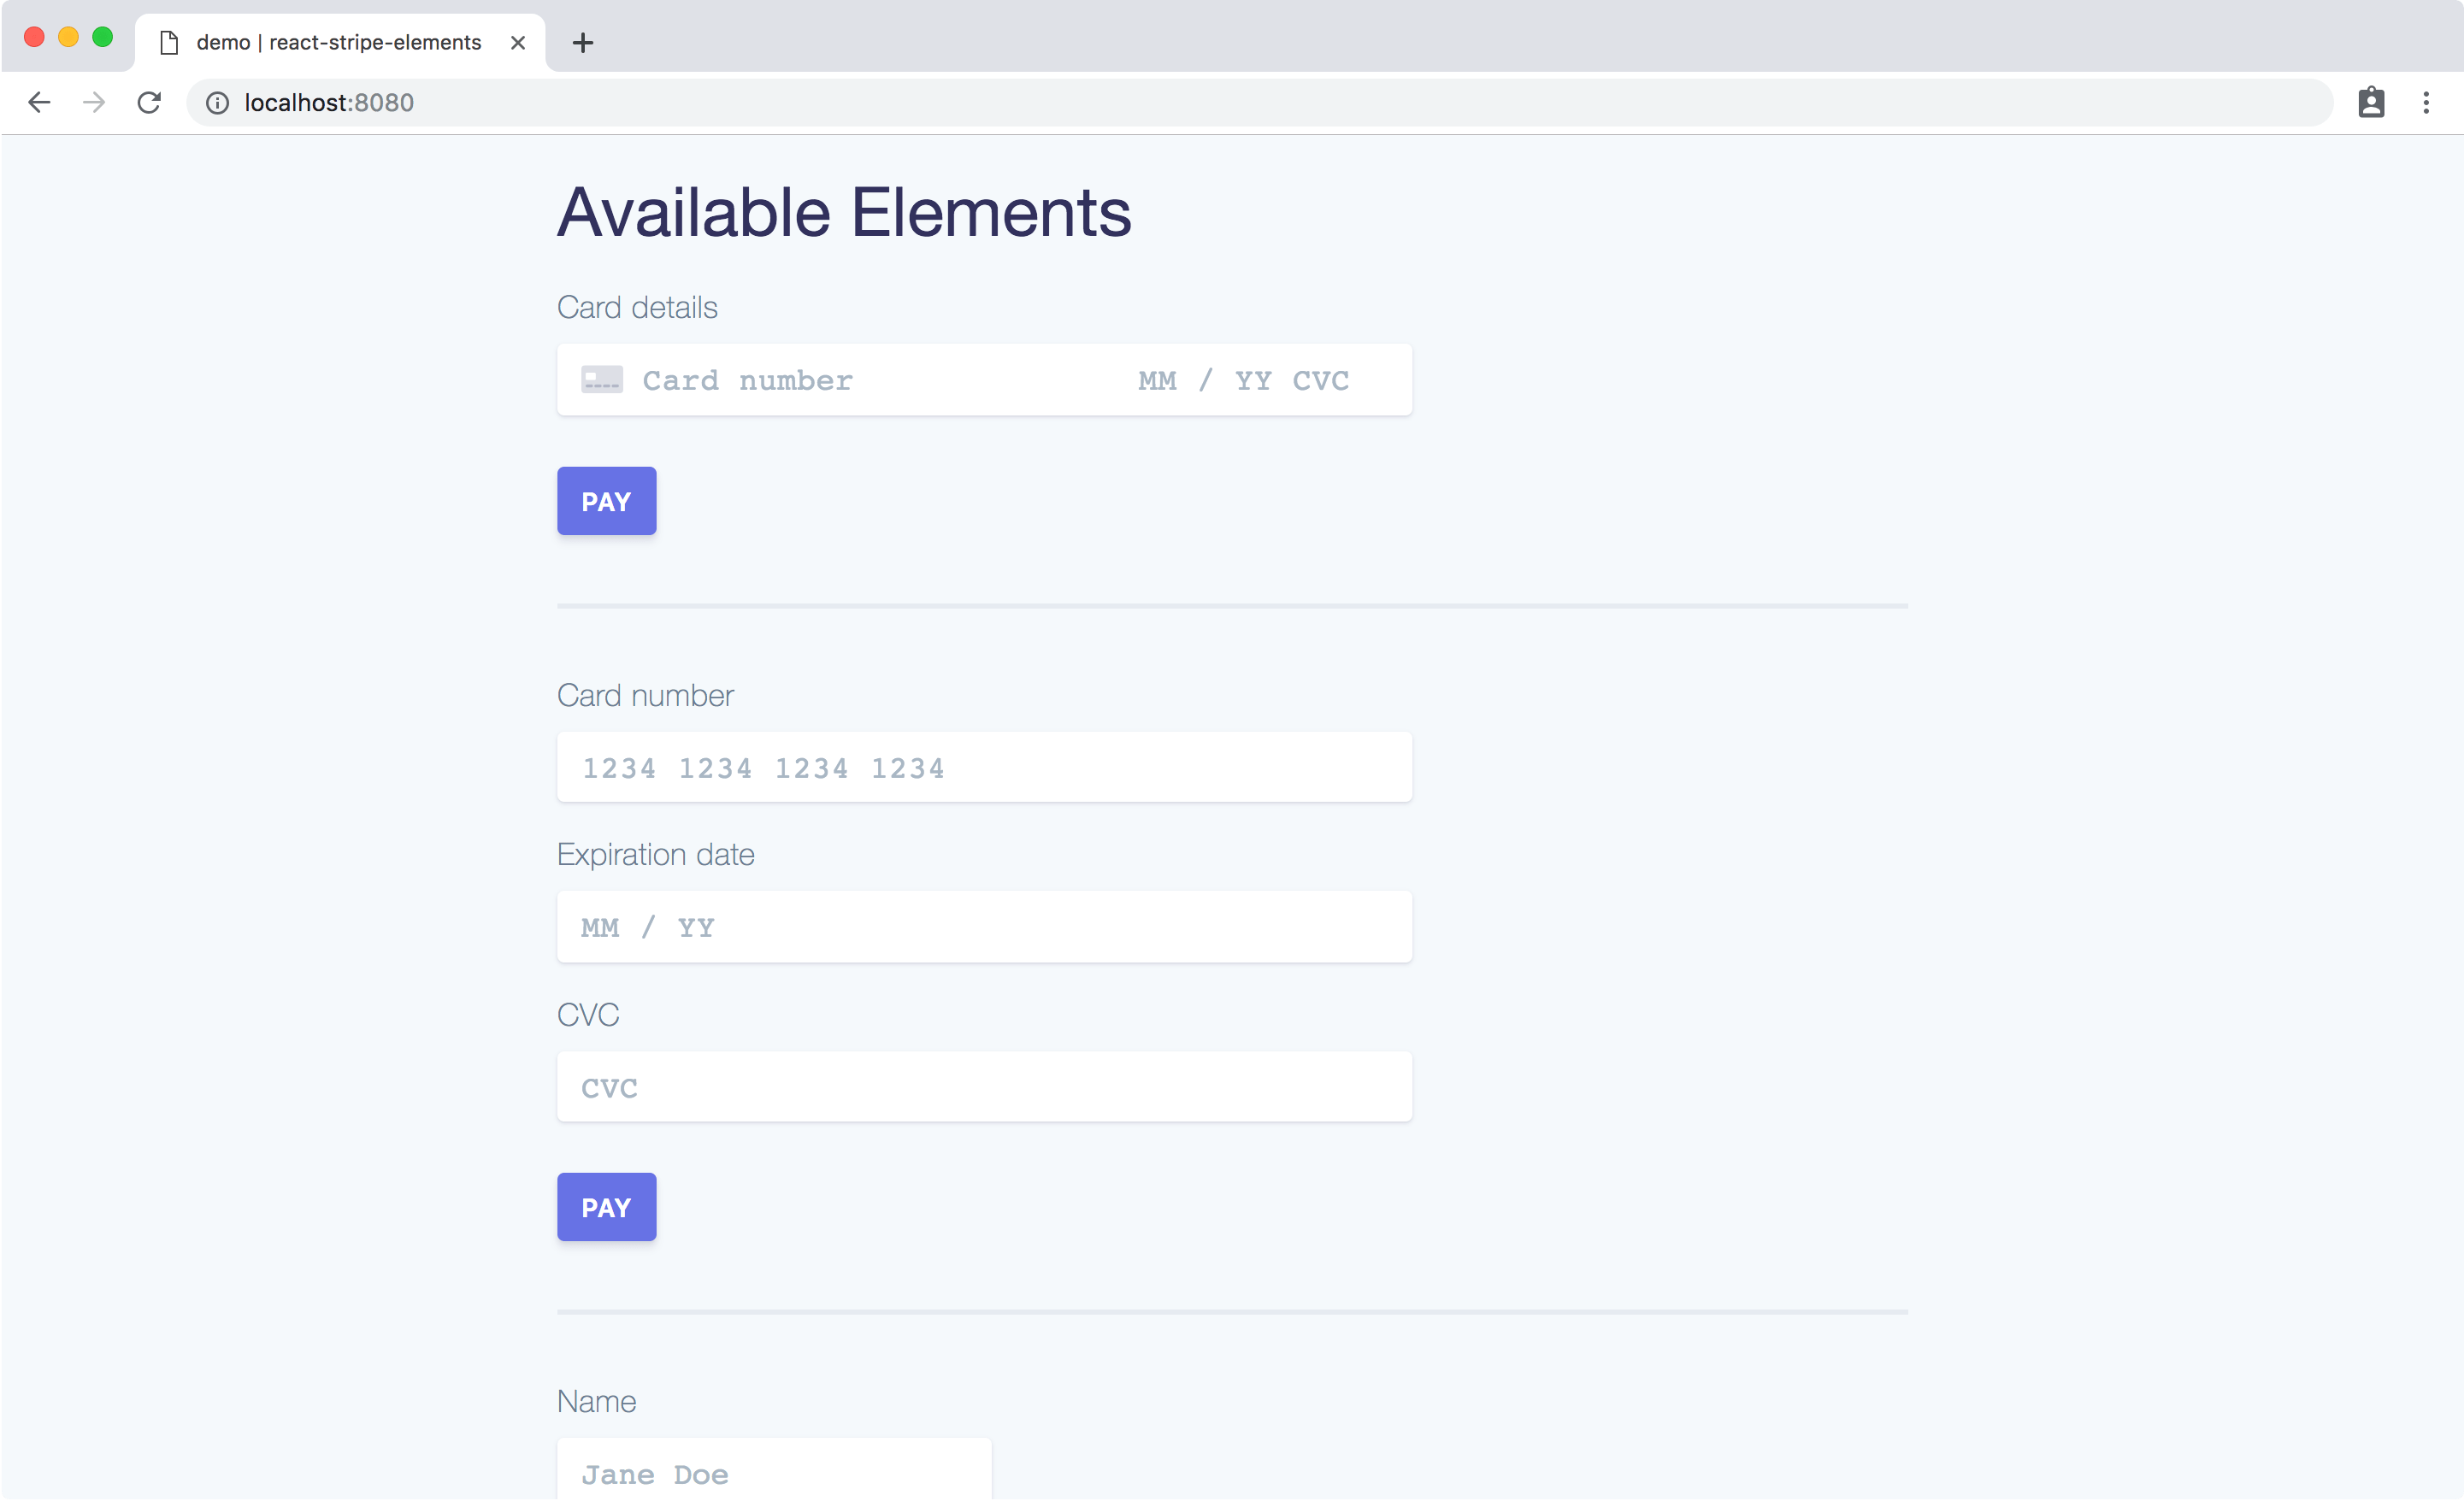This screenshot has width=2464, height=1501.
Task: Click the credit card icon inside Card details field
Action: [x=601, y=380]
